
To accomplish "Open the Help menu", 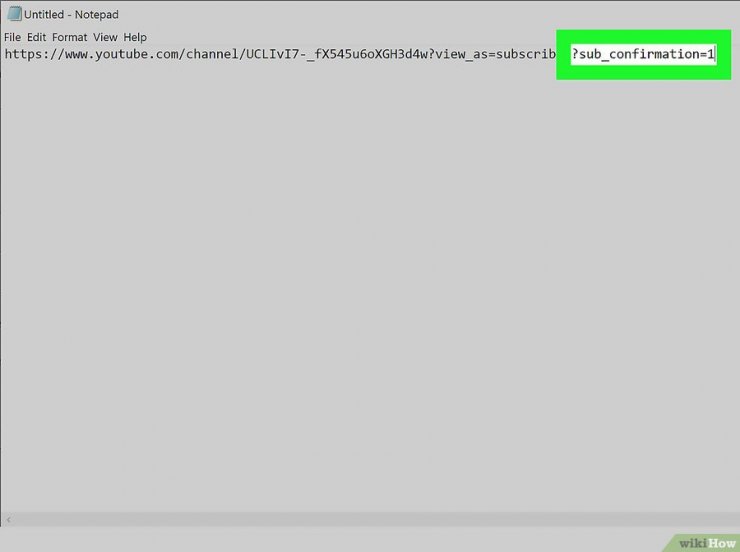I will (x=135, y=37).
